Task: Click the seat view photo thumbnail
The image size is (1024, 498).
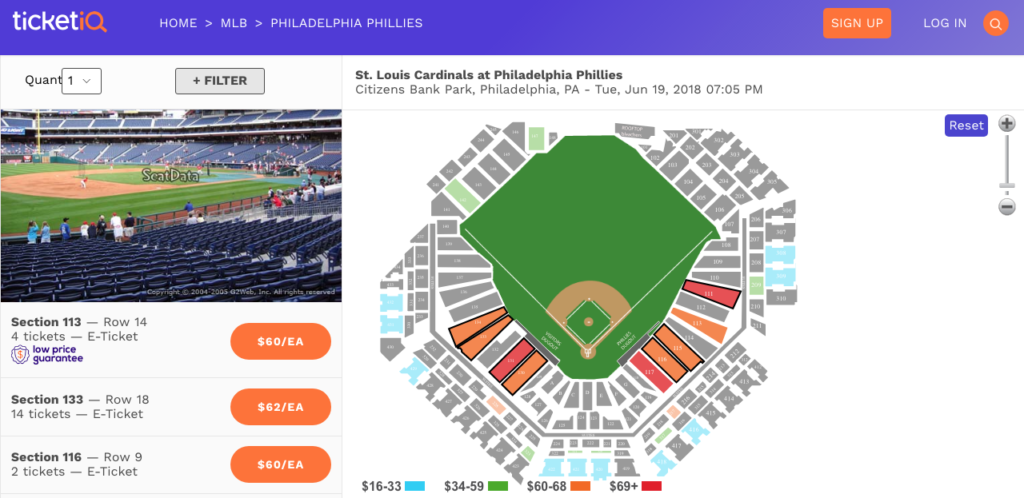Action: click(171, 206)
